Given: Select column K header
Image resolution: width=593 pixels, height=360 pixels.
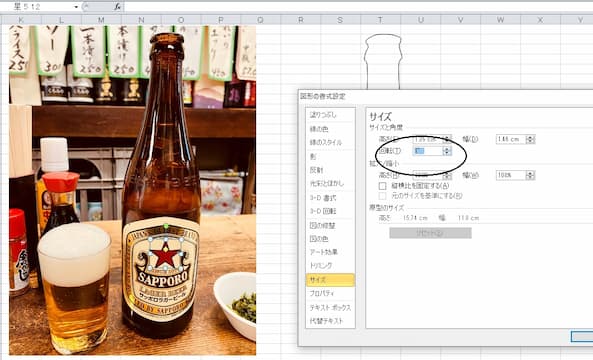Looking at the screenshot, I should [x=21, y=20].
